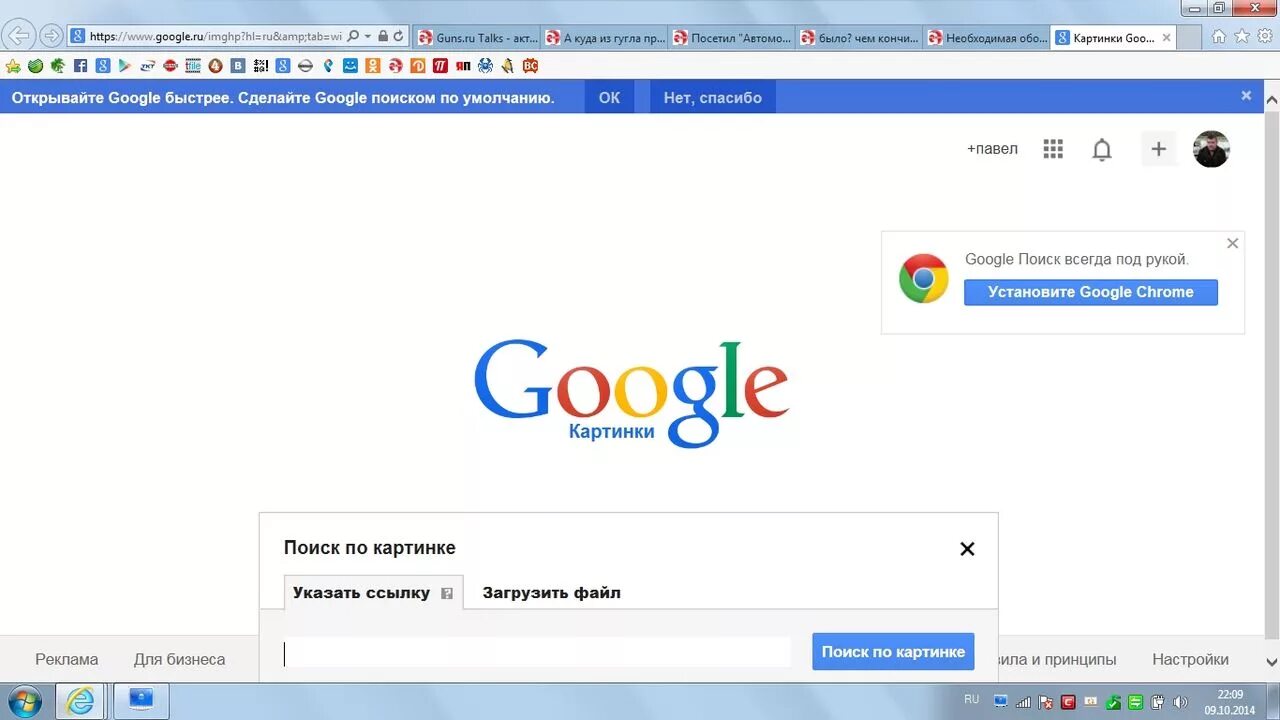Click the security lock icon
The image size is (1280, 720).
[383, 36]
